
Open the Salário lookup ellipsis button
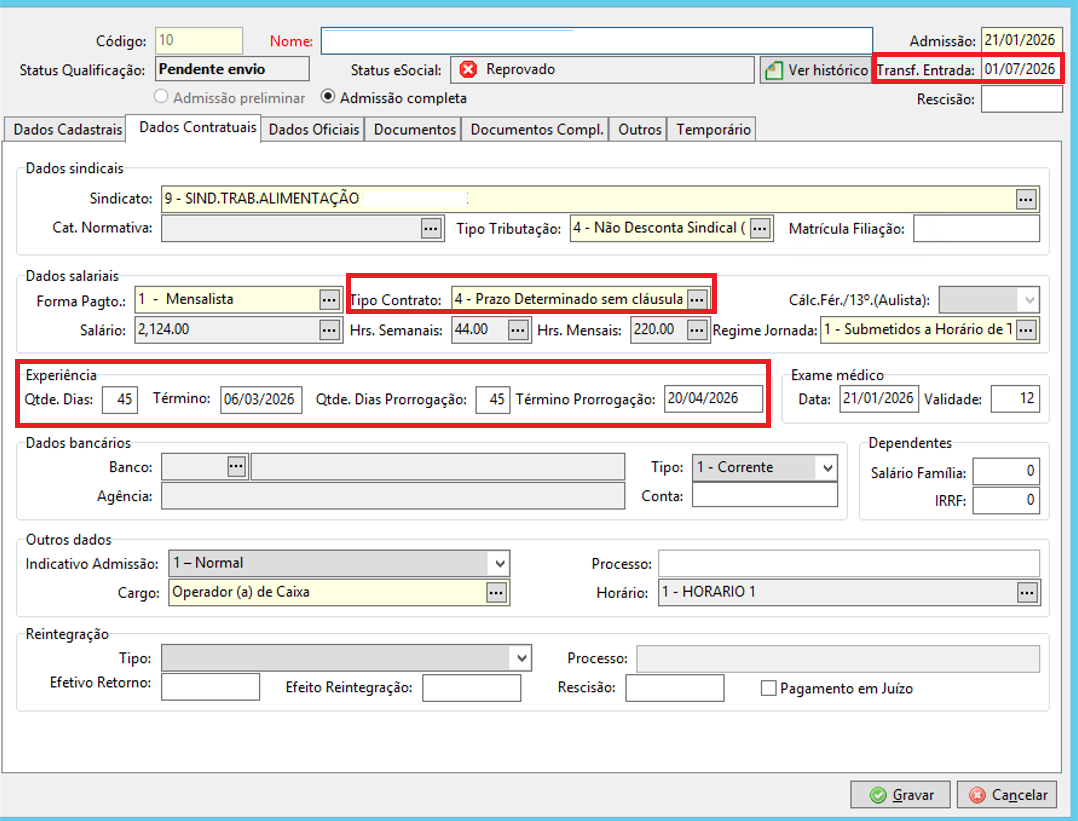tap(329, 330)
